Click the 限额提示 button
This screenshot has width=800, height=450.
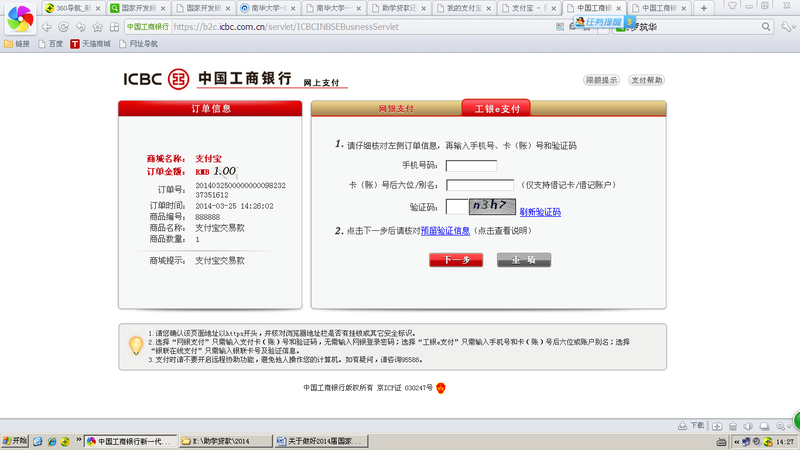[602, 80]
